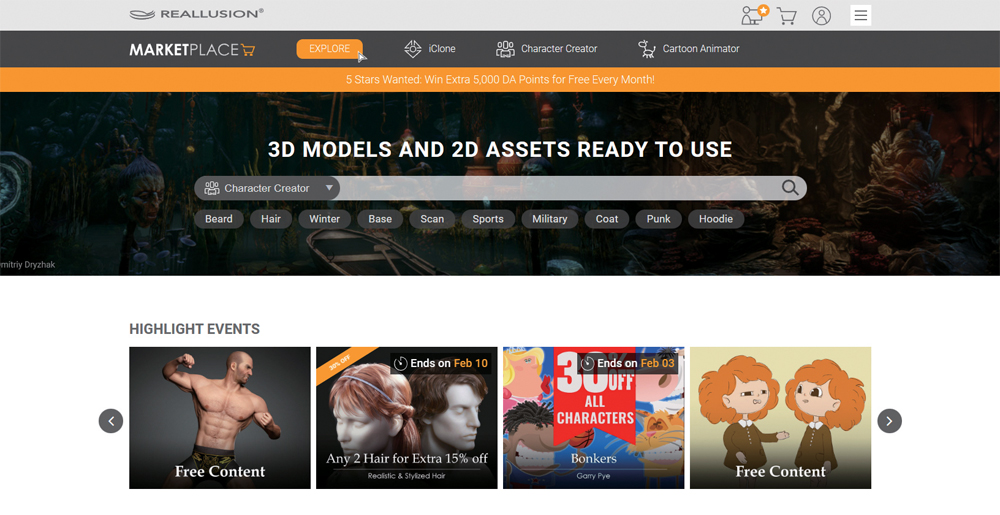Viewport: 1000px width, 515px height.
Task: Select the Scan tag
Action: 432,219
